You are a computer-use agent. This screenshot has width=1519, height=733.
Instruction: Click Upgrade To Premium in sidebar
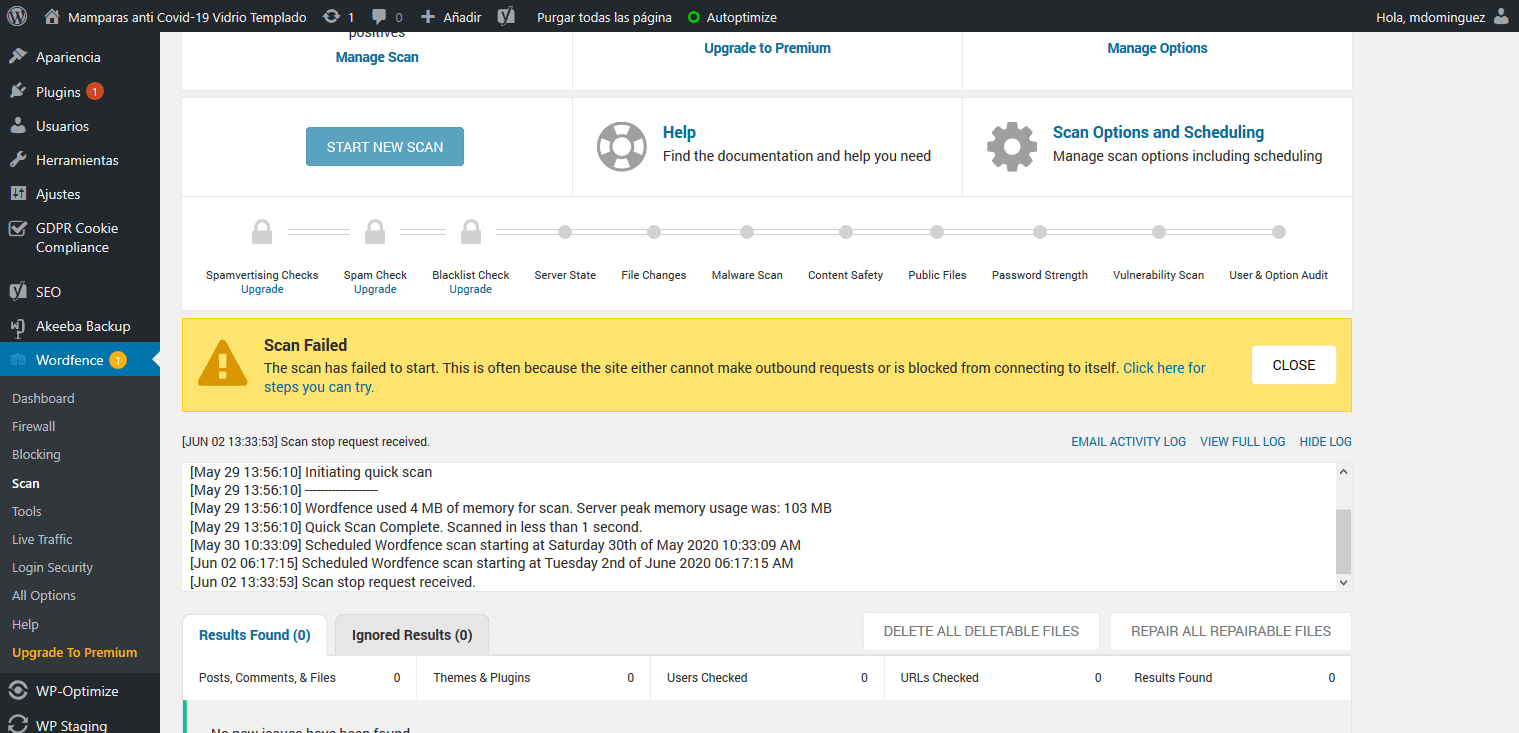(x=75, y=652)
